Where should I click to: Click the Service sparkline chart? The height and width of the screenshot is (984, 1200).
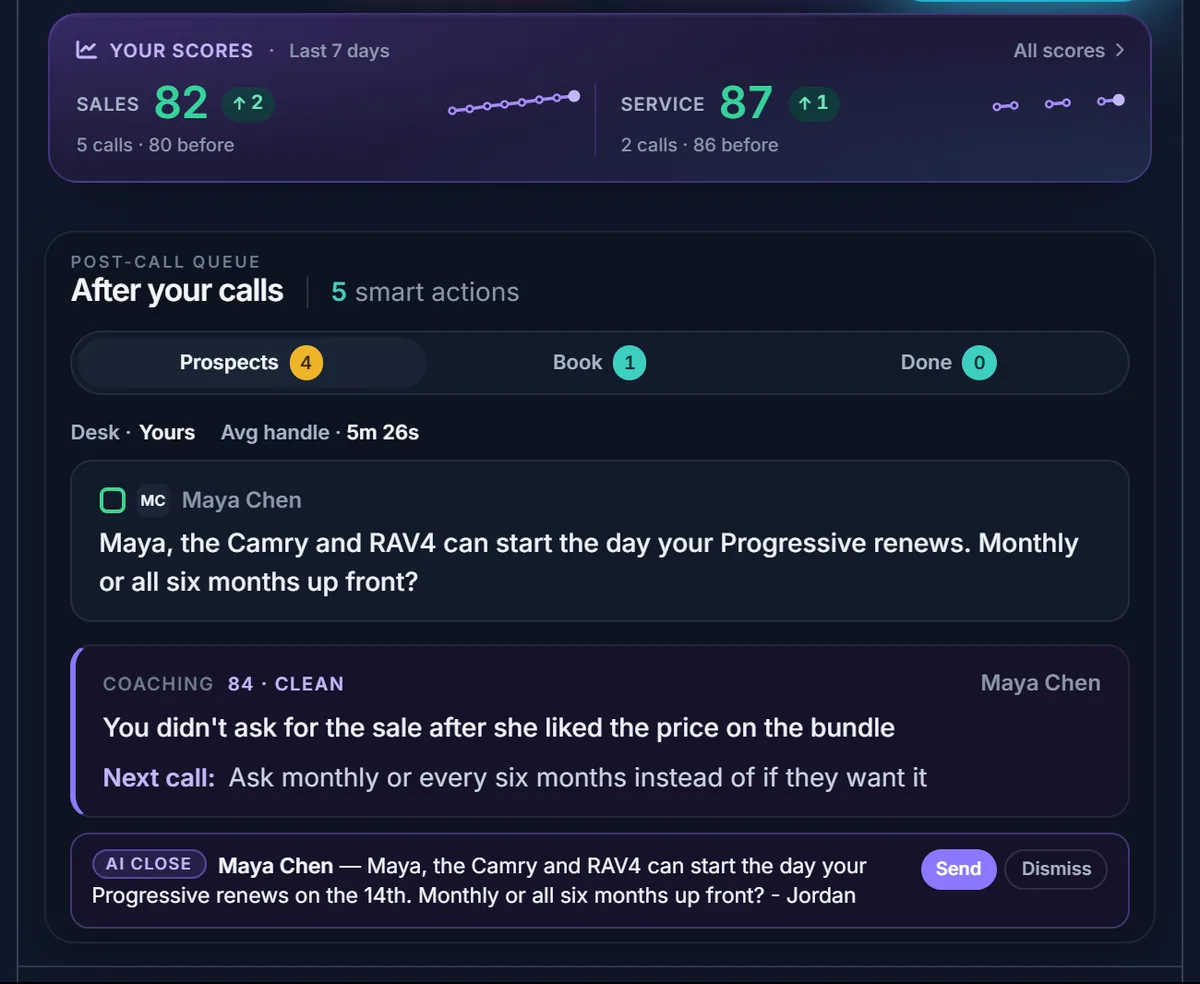(1059, 102)
